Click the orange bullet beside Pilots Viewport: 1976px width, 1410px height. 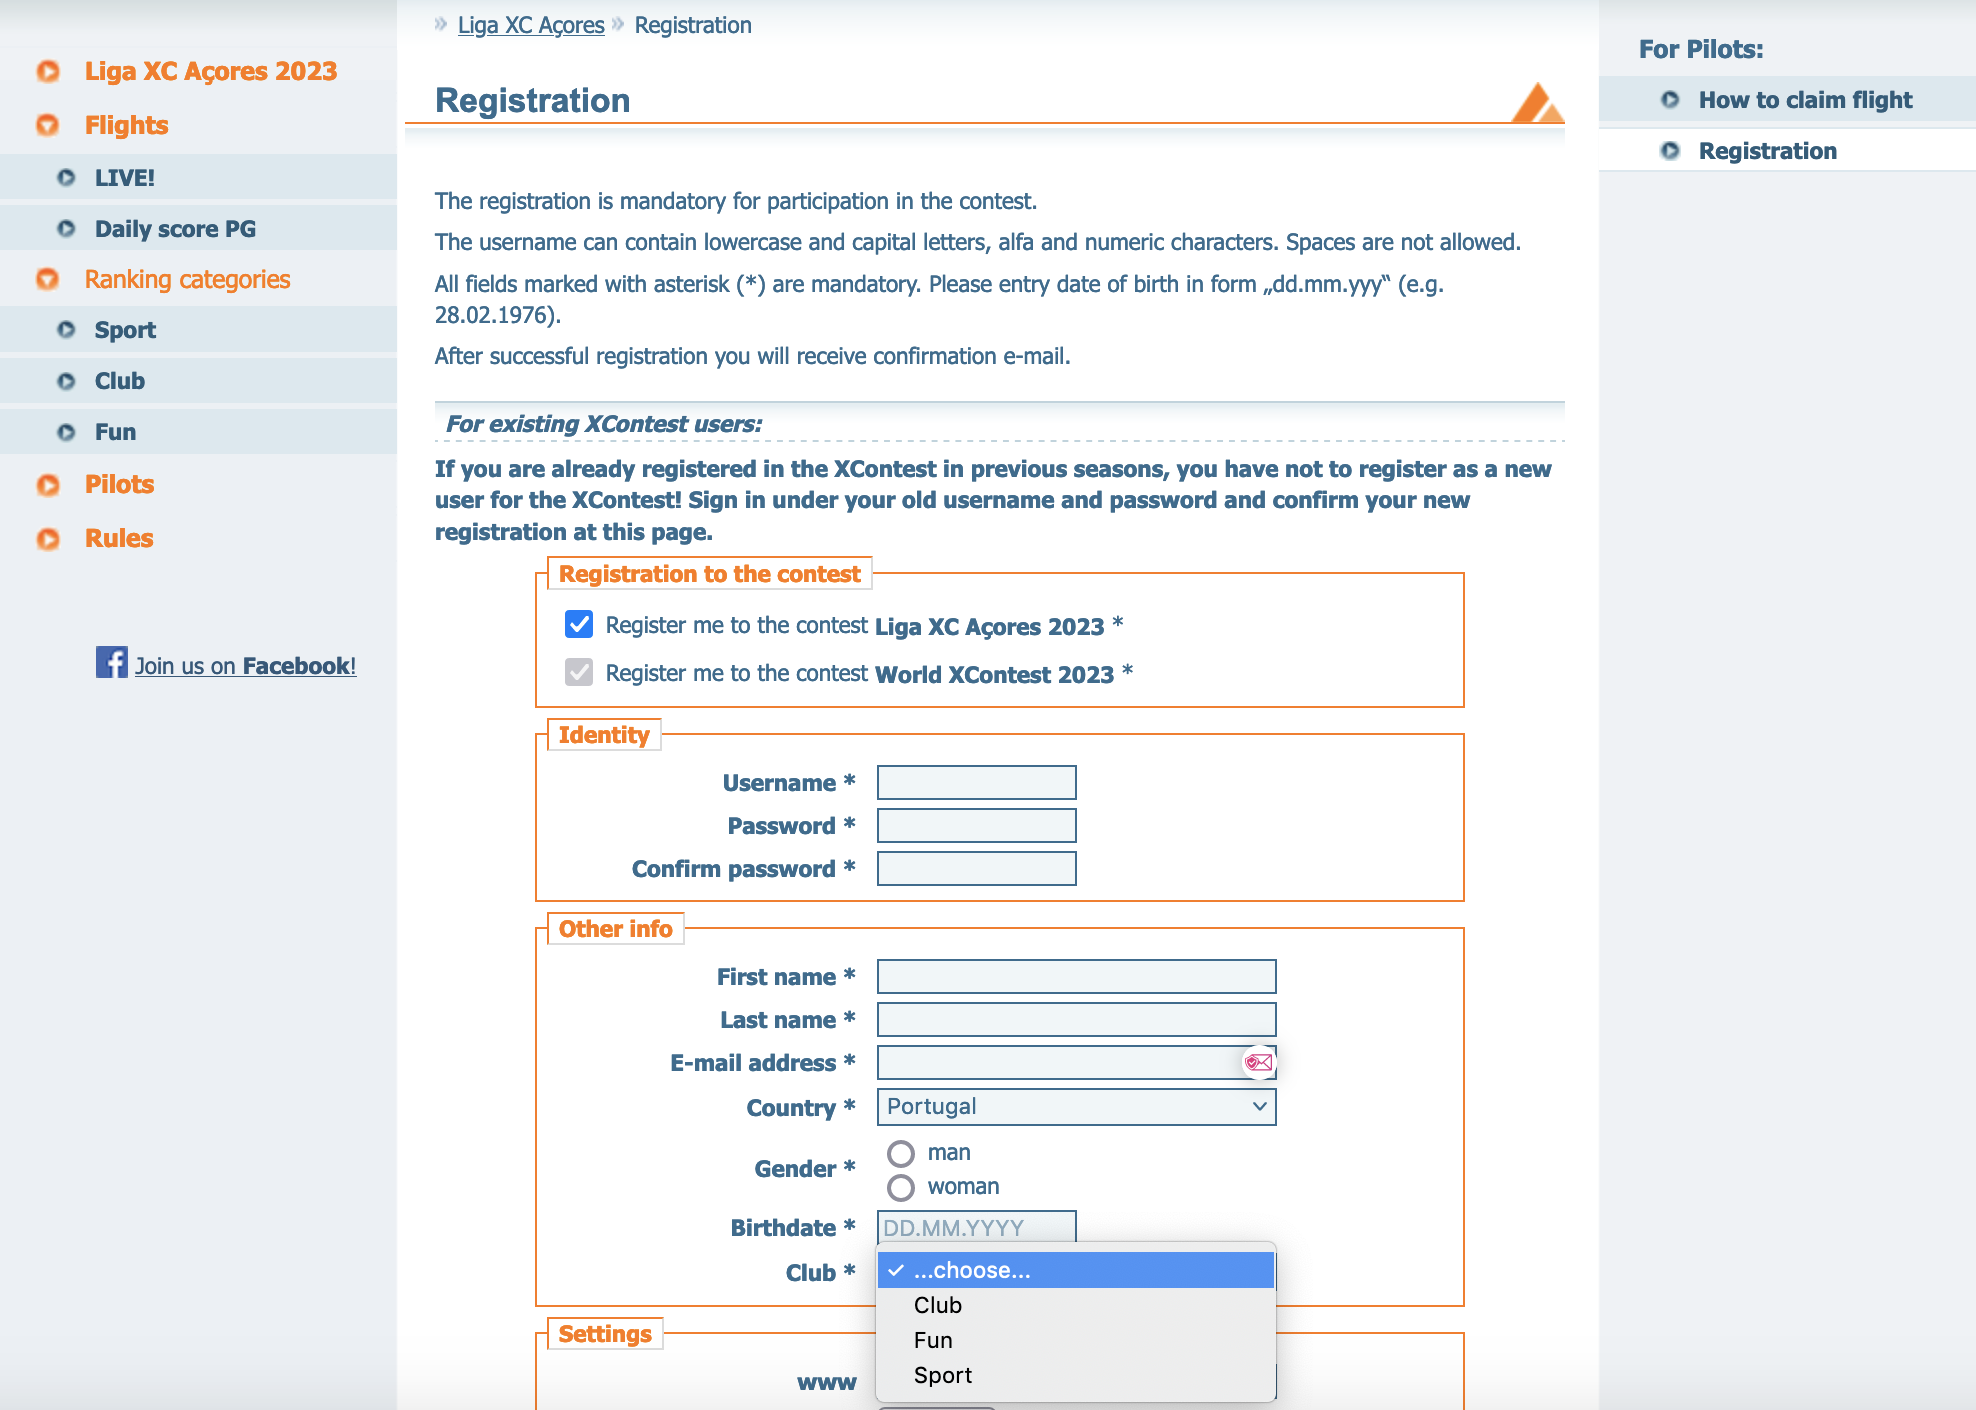tap(48, 485)
